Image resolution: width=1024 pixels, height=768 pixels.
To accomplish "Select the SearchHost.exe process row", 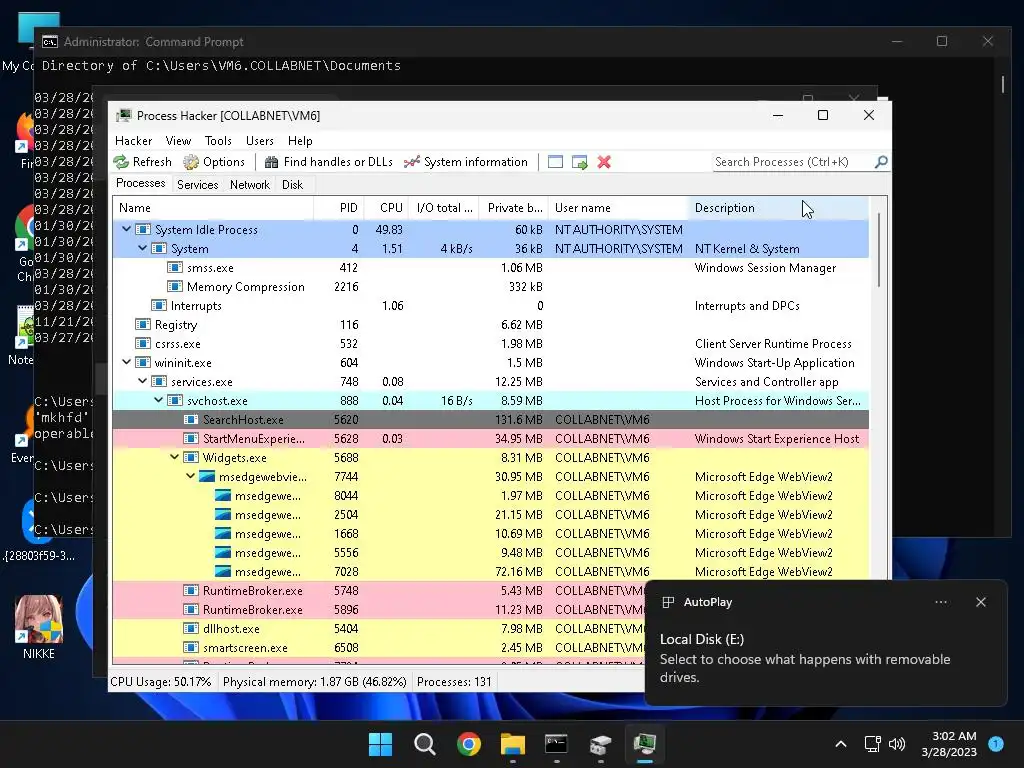I will pyautogui.click(x=490, y=419).
